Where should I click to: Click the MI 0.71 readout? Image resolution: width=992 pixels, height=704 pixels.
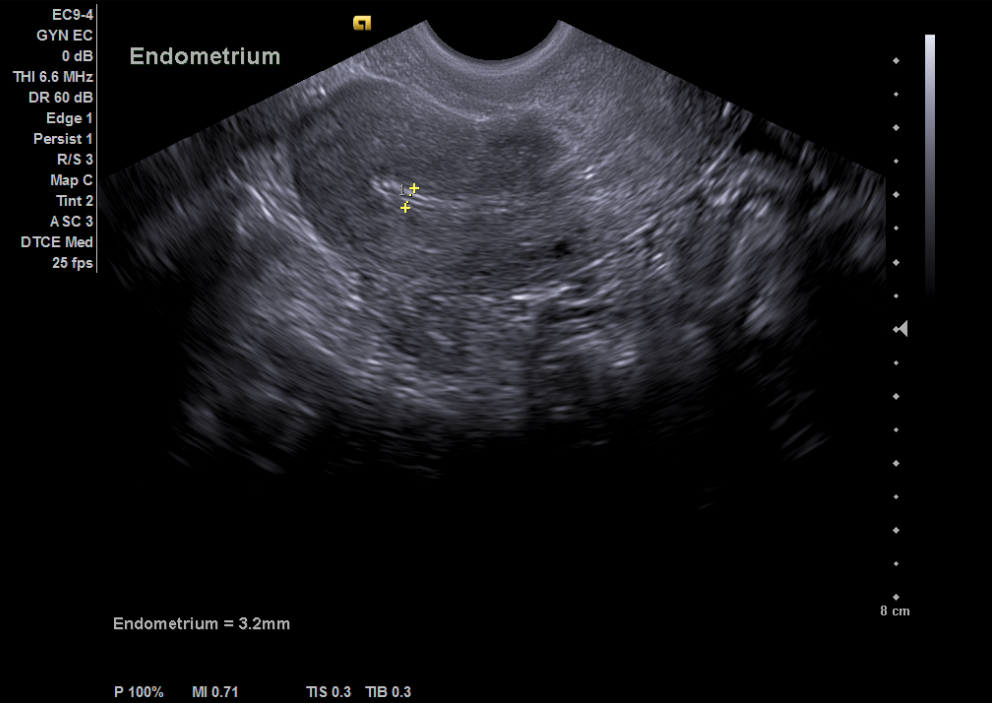(x=215, y=692)
